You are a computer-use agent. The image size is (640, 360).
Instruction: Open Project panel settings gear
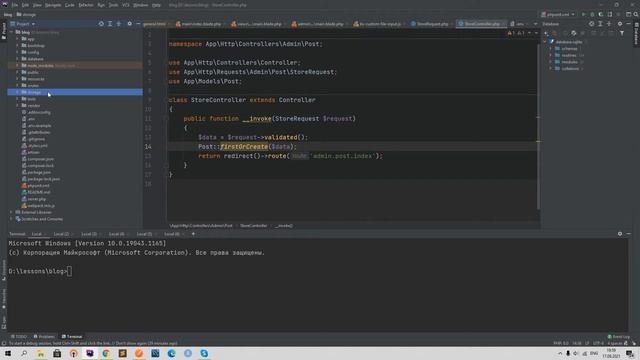point(129,24)
